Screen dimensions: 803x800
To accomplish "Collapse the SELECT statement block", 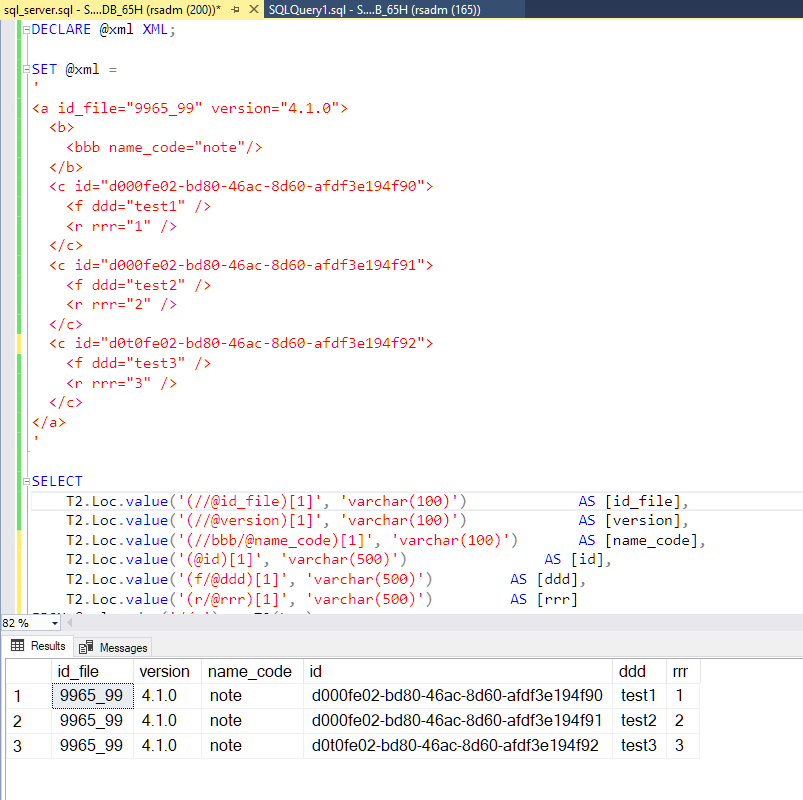I will coord(27,481).
